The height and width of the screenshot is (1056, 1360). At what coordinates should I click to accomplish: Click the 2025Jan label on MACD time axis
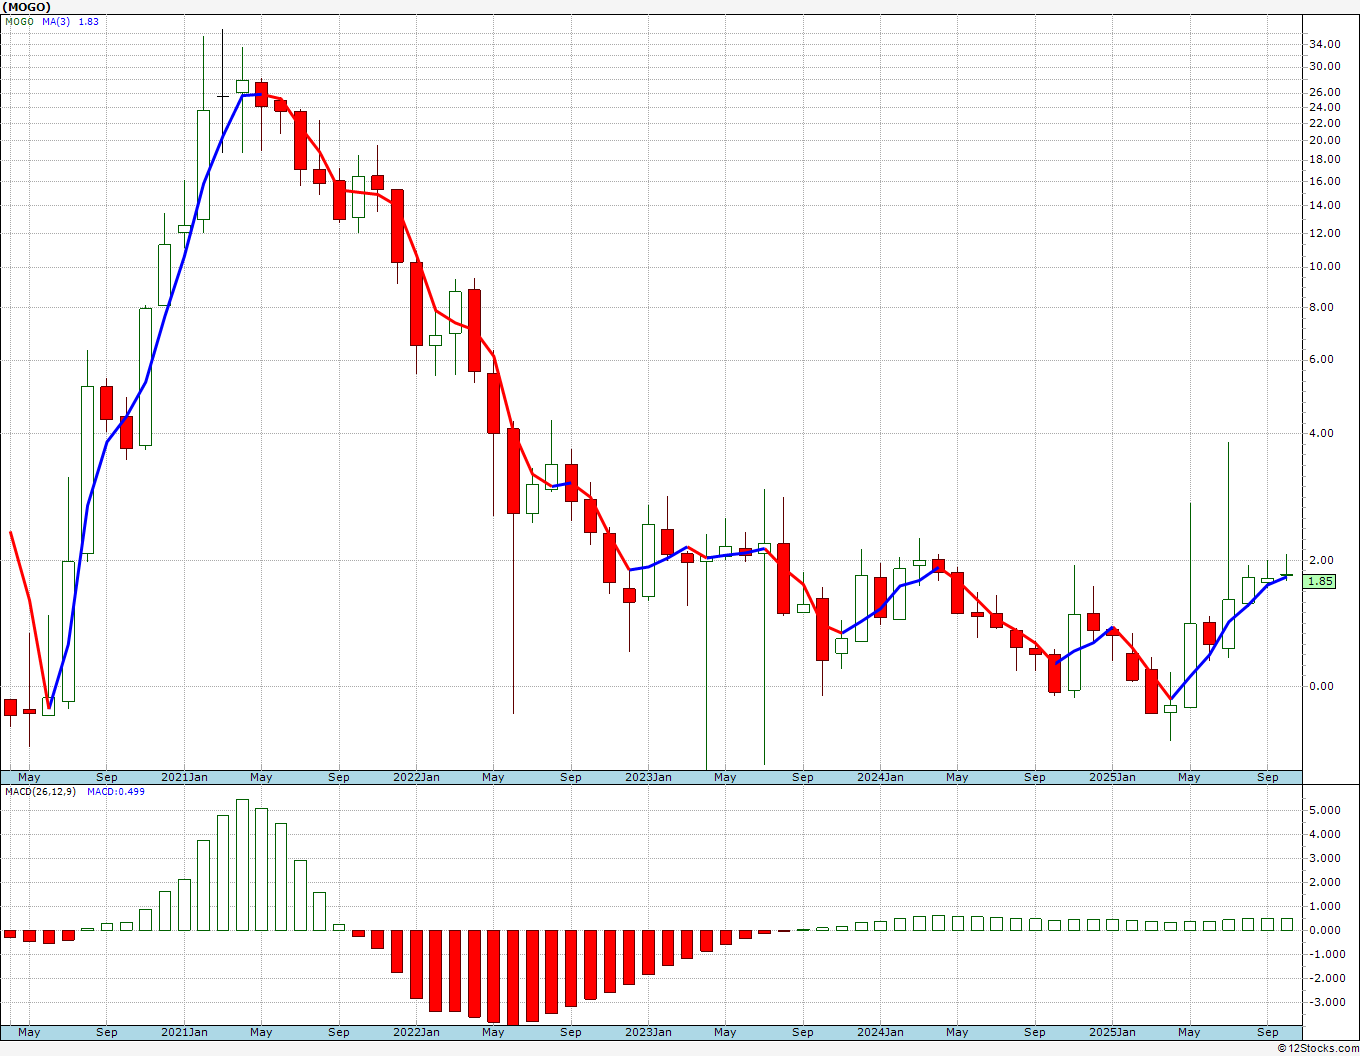click(1112, 1032)
